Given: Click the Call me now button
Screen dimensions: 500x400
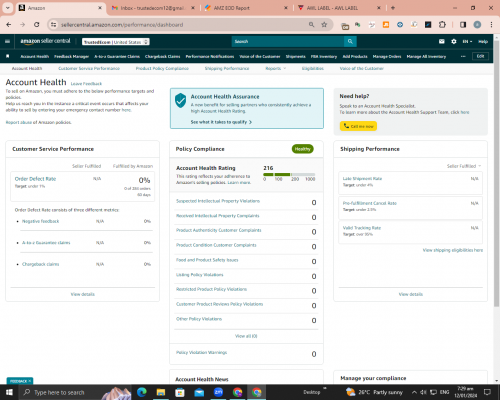Looking at the screenshot, I should tap(358, 126).
